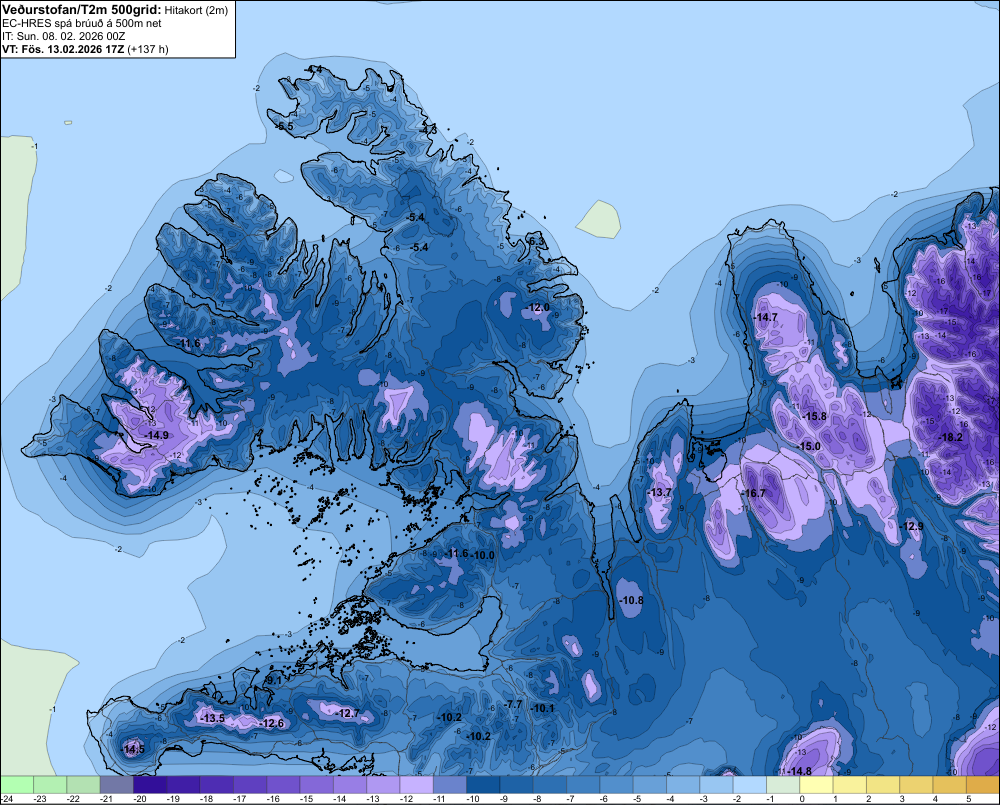
Task: Select the -12.9 temperature label
Action: [x=911, y=526]
